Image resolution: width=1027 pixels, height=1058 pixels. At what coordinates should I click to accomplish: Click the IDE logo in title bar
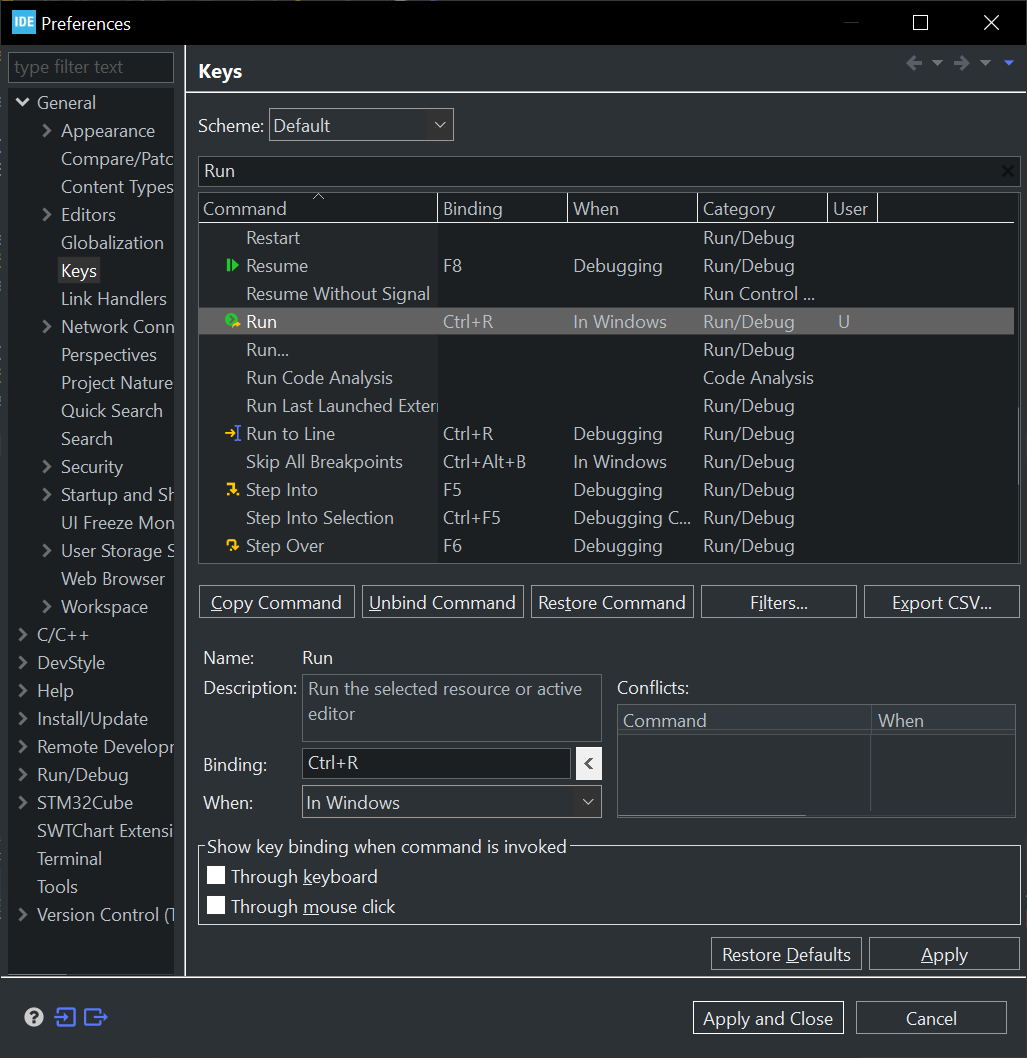click(24, 22)
